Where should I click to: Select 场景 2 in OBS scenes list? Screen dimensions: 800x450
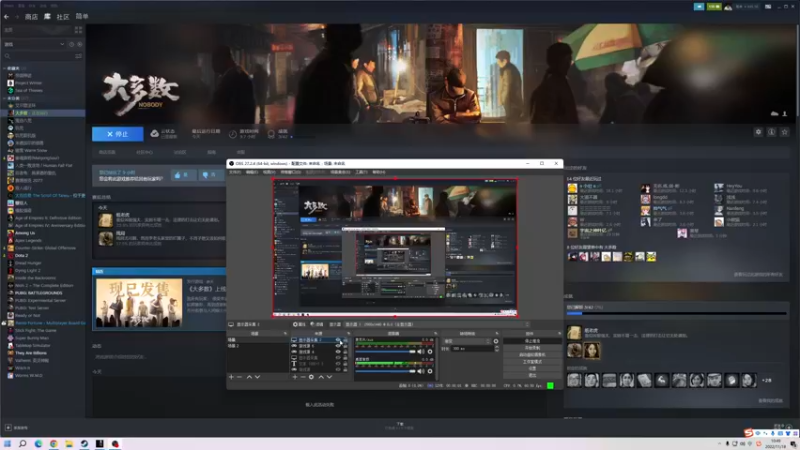click(x=233, y=346)
